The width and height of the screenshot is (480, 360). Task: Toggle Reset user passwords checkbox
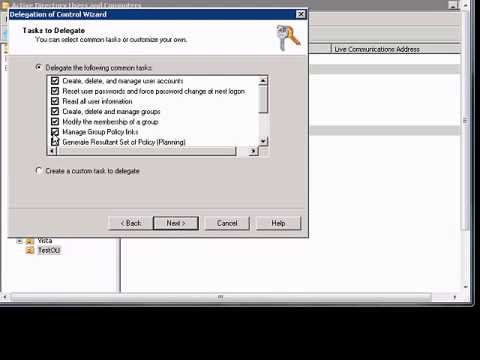coord(55,91)
